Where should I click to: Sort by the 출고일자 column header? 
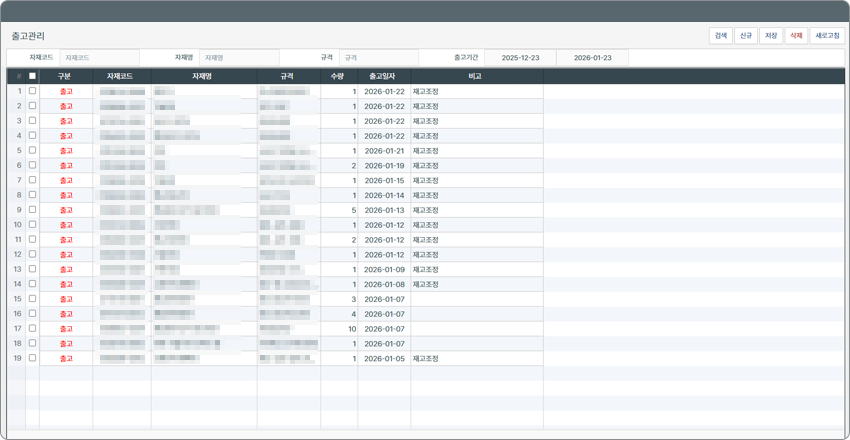[x=383, y=76]
